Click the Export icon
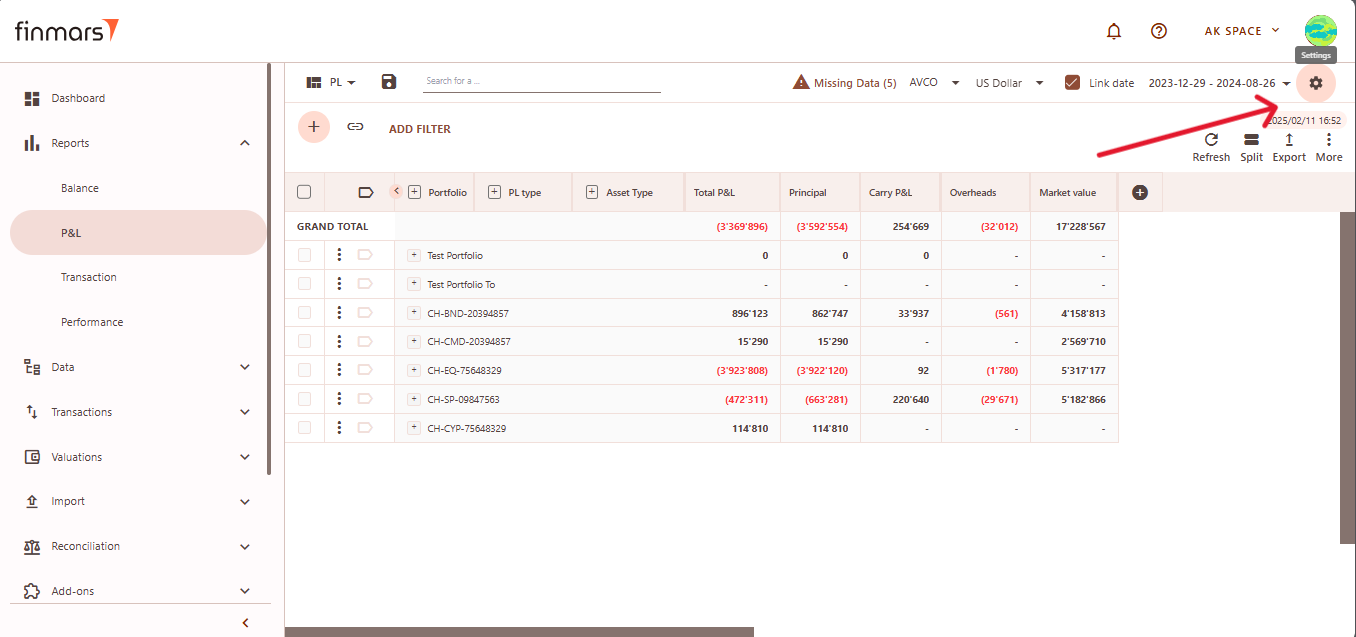Image resolution: width=1356 pixels, height=637 pixels. click(1289, 140)
